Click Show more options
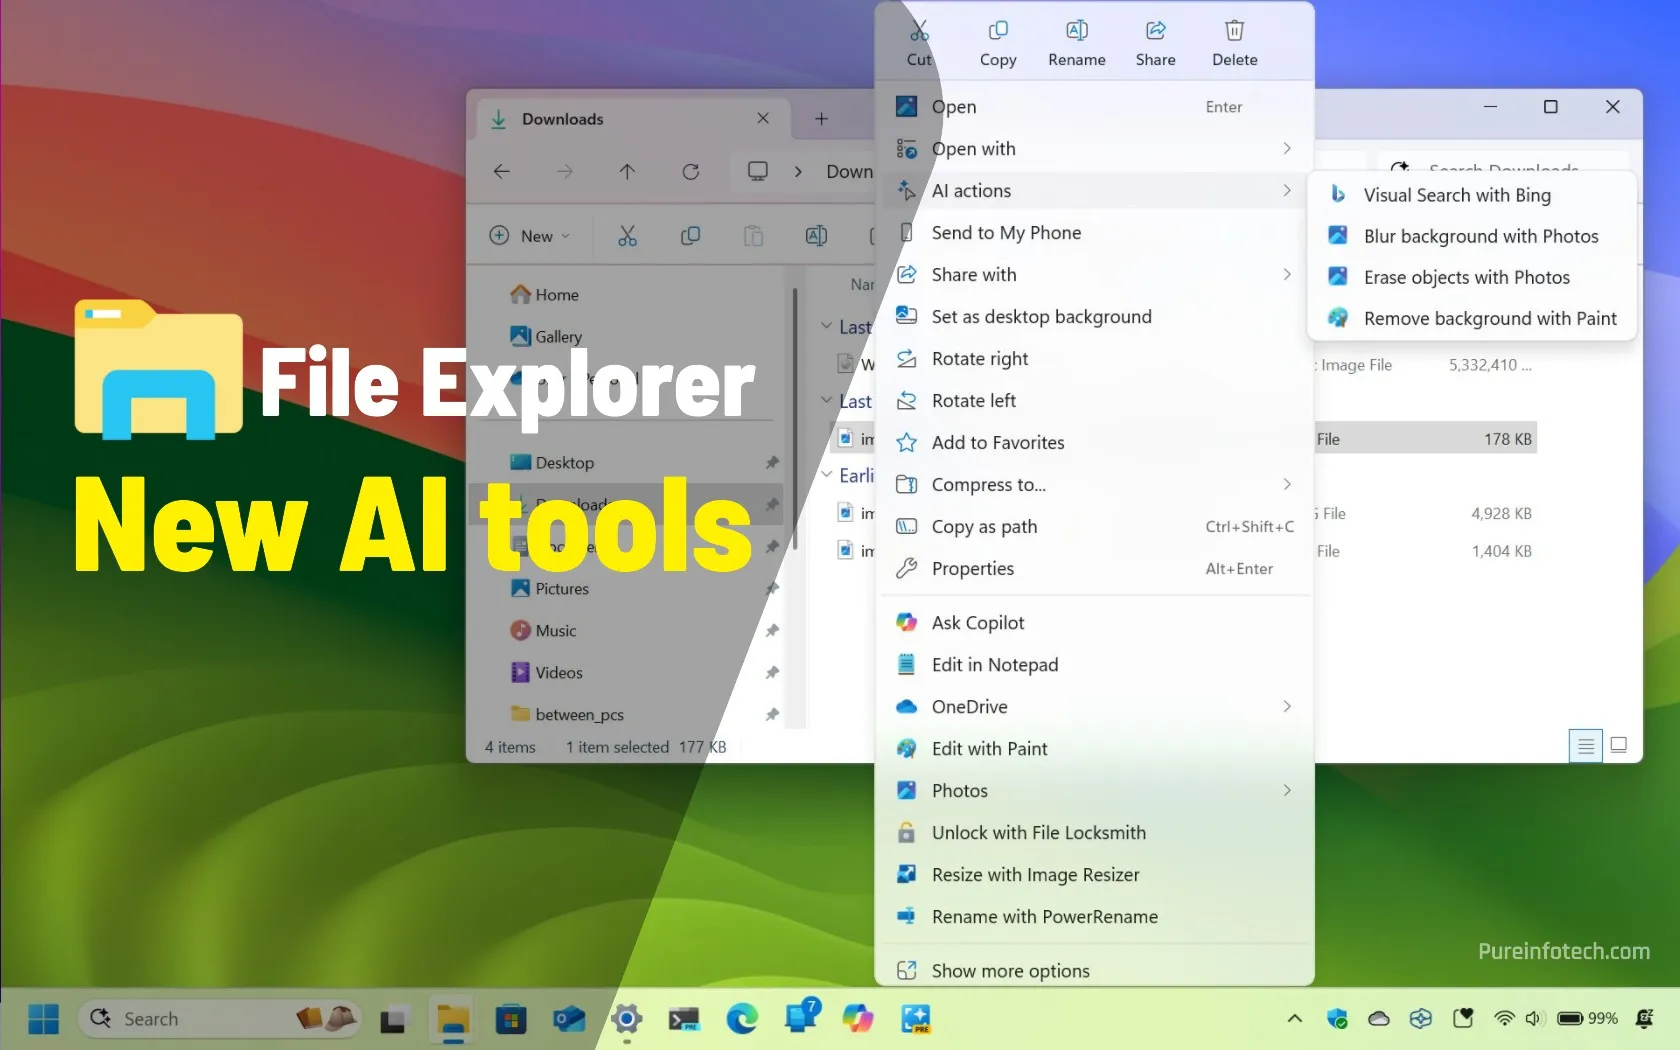Viewport: 1680px width, 1050px height. pyautogui.click(x=1095, y=971)
